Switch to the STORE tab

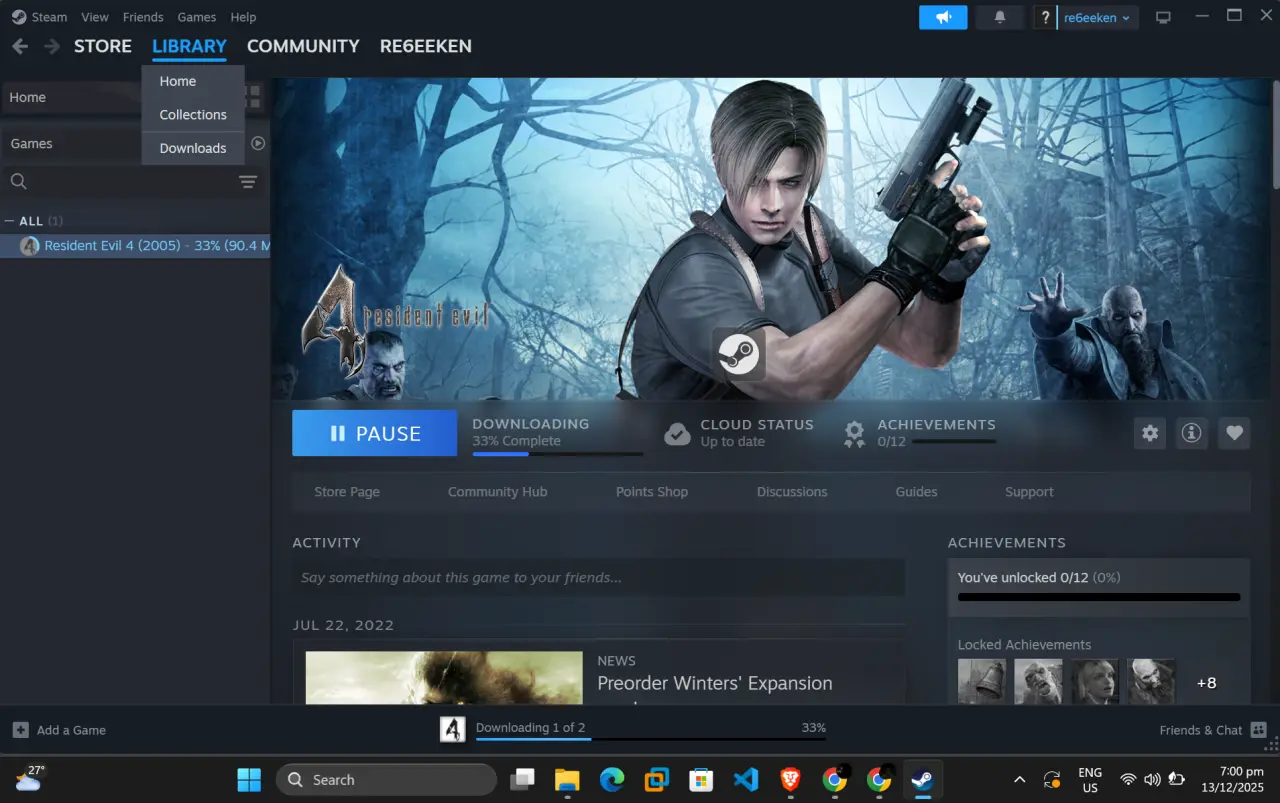click(103, 46)
